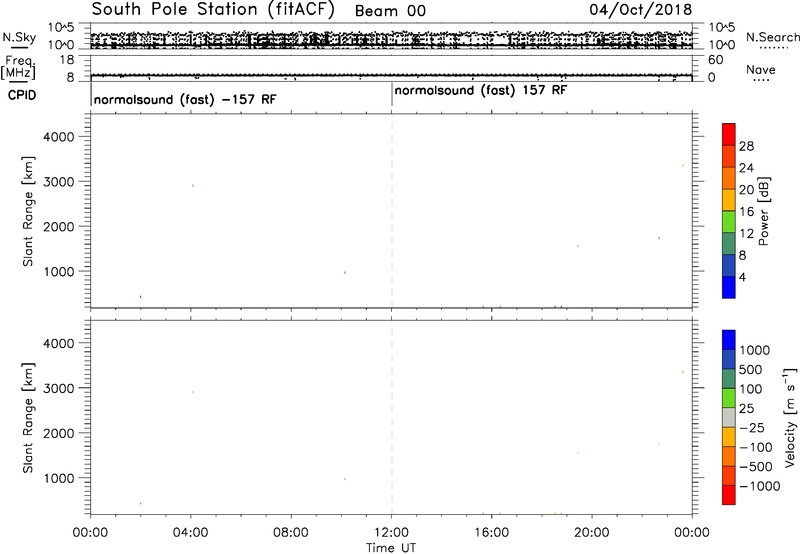Click the "16:00" time tick label
The width and height of the screenshot is (800, 554).
[x=491, y=533]
